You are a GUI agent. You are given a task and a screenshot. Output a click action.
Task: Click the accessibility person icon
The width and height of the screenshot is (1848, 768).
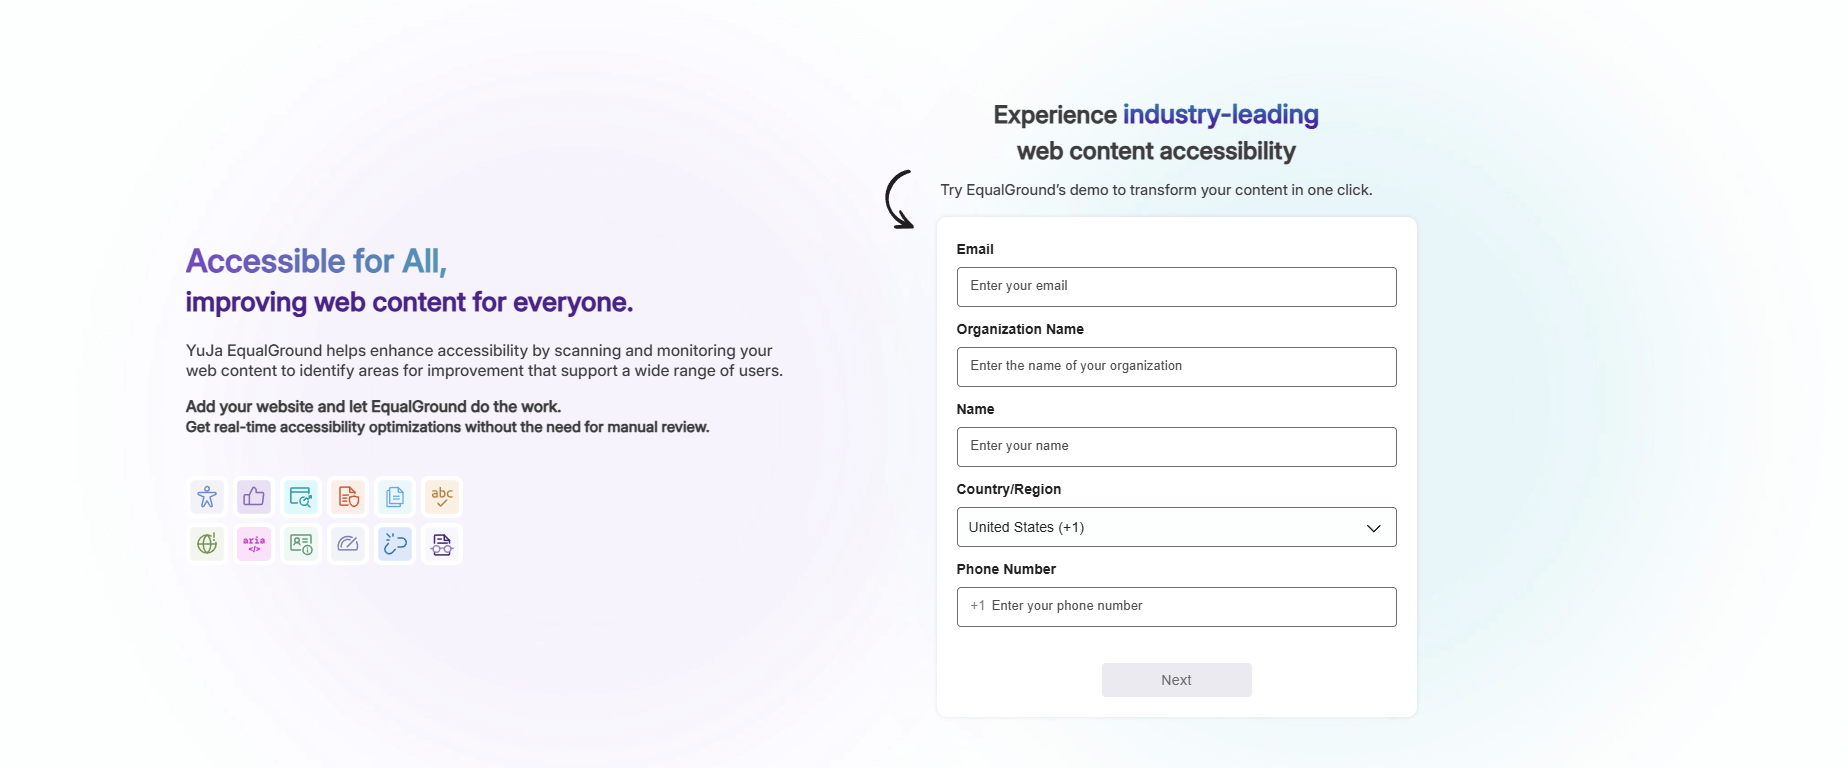coord(207,496)
